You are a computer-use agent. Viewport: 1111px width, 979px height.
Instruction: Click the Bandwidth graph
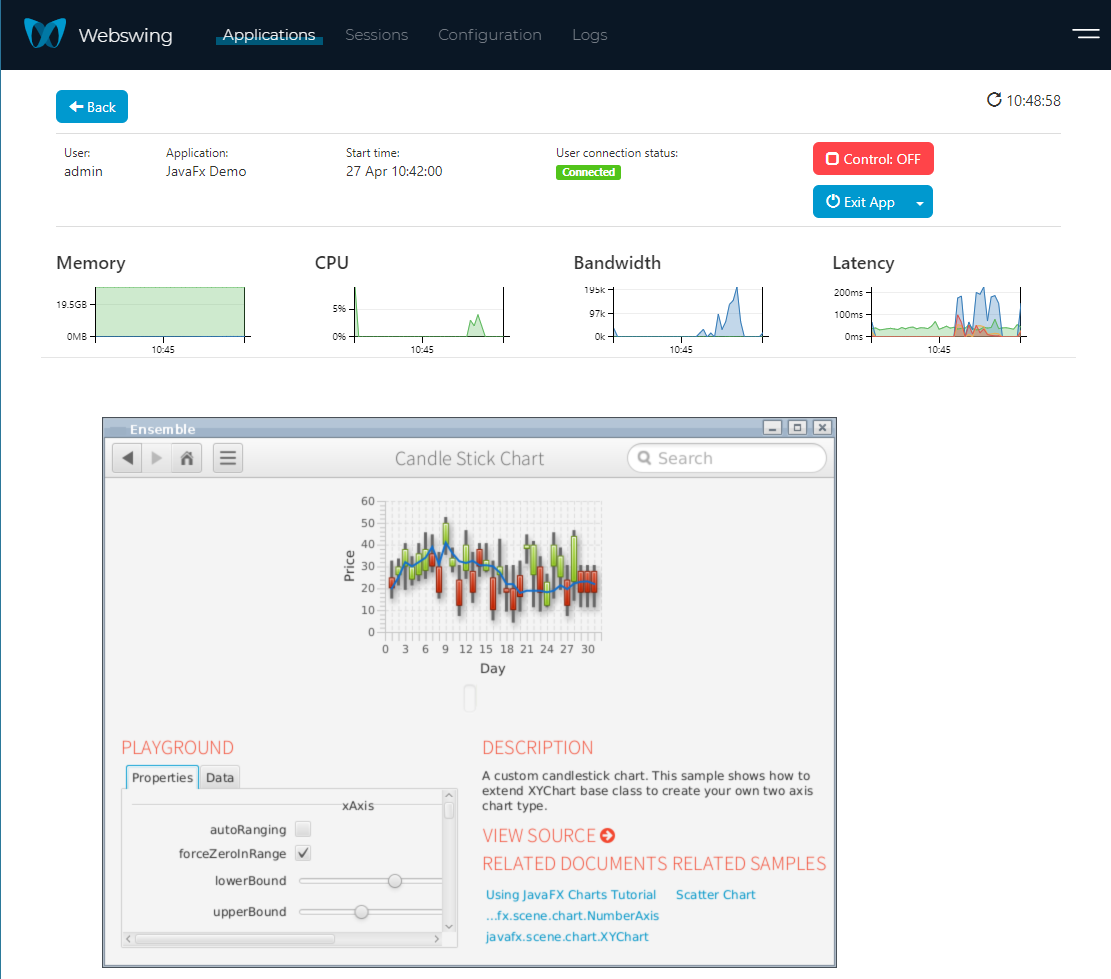tap(688, 312)
